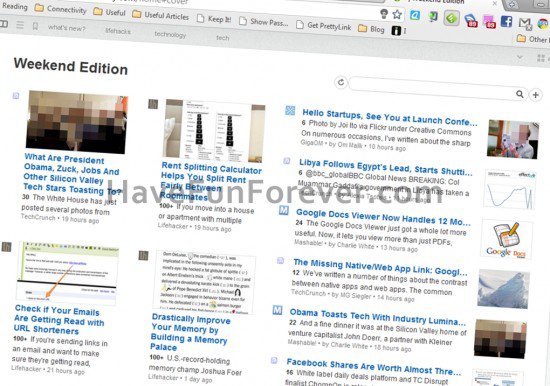Viewport: 550px width, 386px height.
Task: Click the 'Show Pass...' bookmarklet
Action: [264, 22]
